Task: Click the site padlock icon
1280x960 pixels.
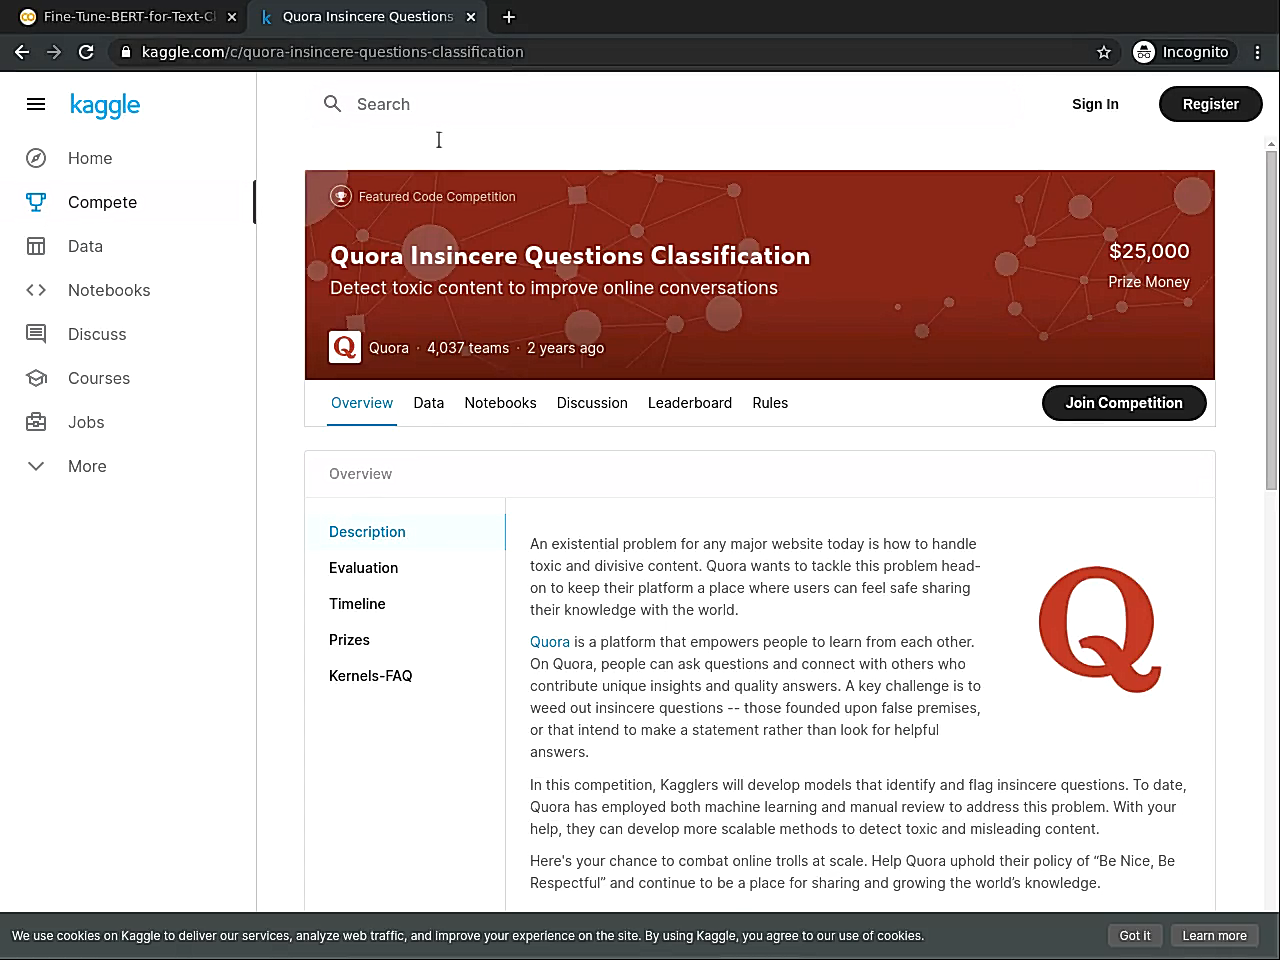Action: (125, 52)
